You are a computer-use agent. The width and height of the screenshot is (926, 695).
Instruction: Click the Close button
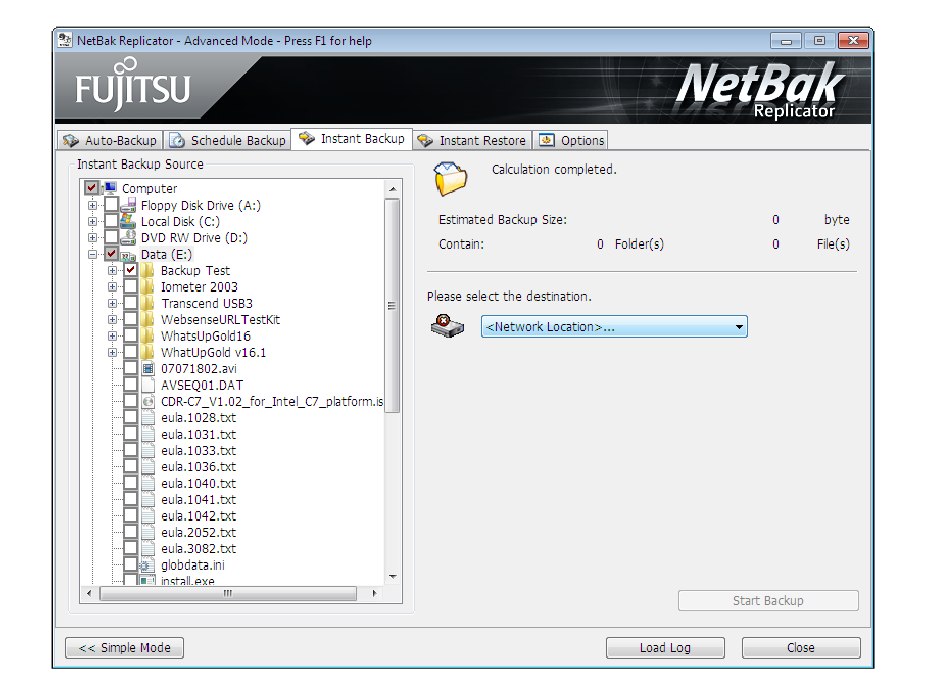point(801,648)
